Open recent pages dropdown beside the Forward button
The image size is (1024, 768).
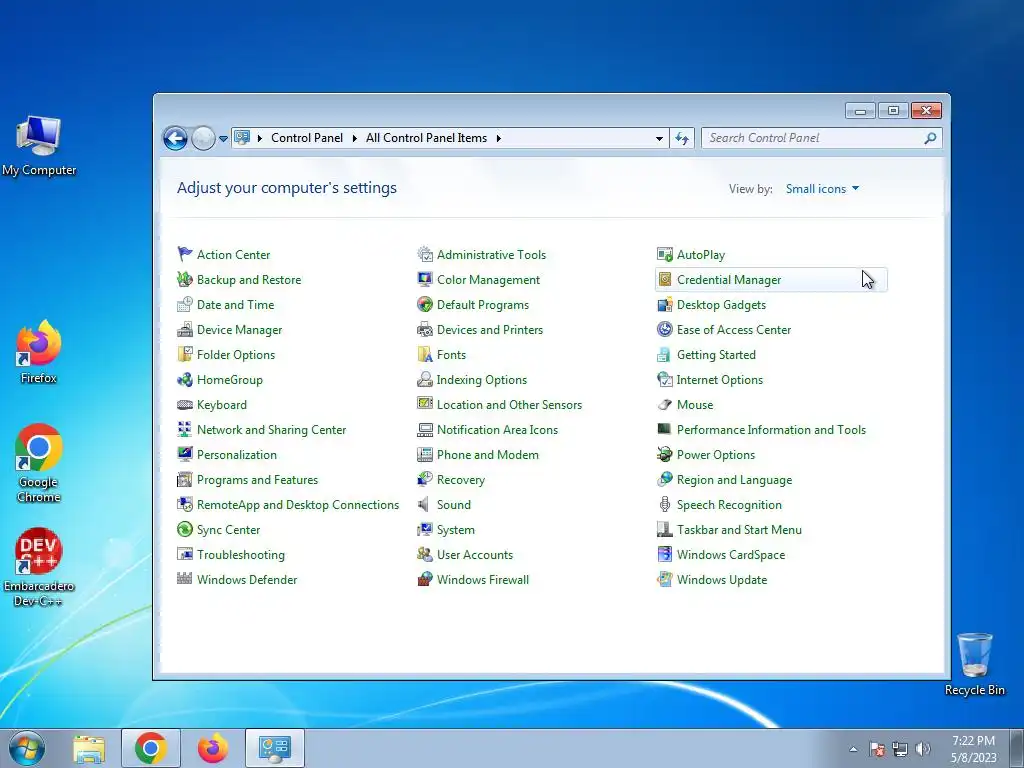(x=223, y=138)
